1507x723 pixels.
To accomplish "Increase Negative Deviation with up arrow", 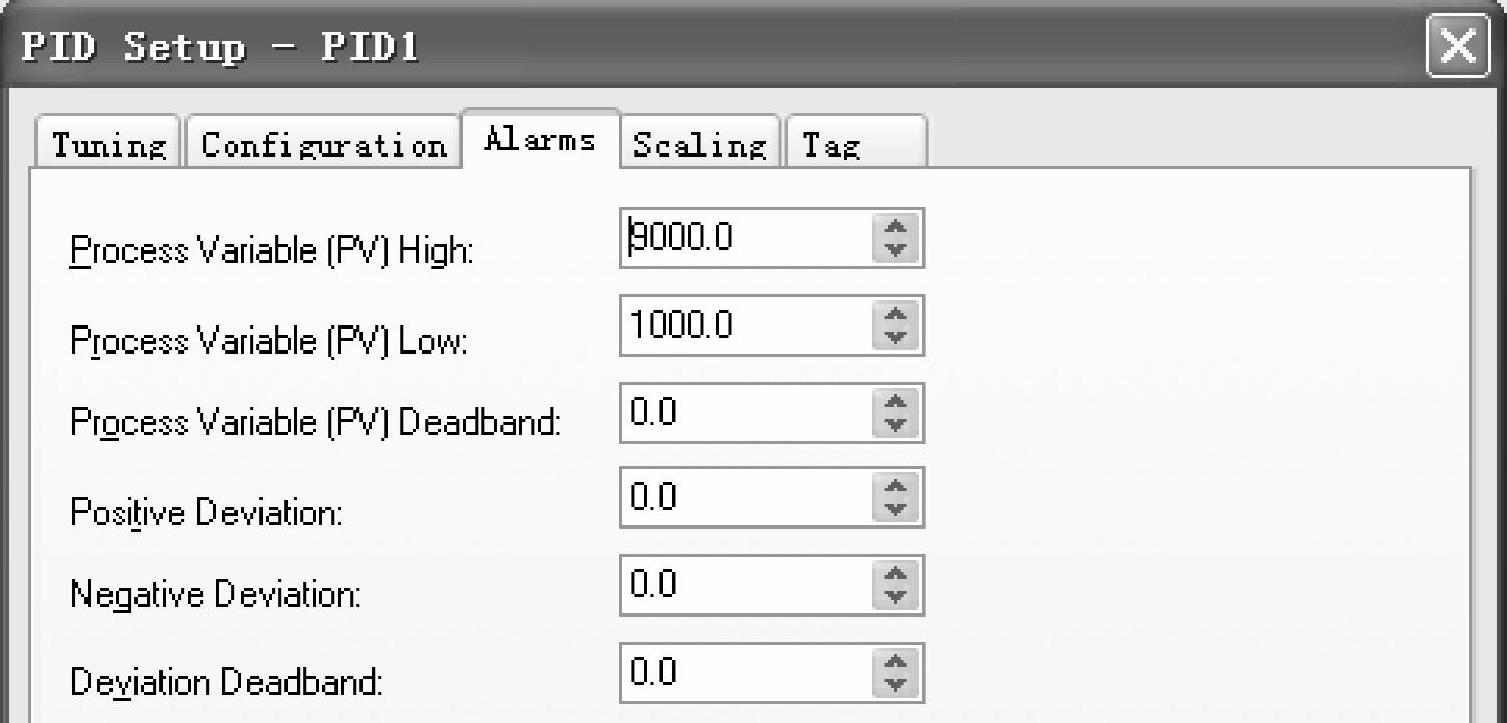I will (x=898, y=572).
